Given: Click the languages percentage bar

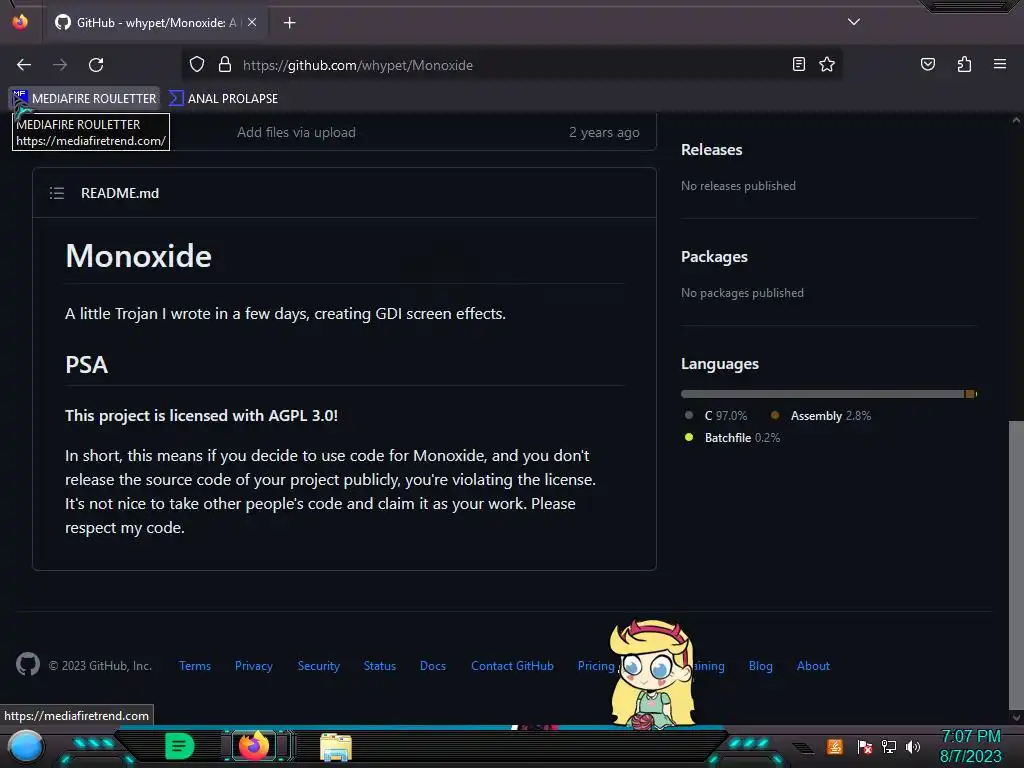Looking at the screenshot, I should click(x=829, y=394).
